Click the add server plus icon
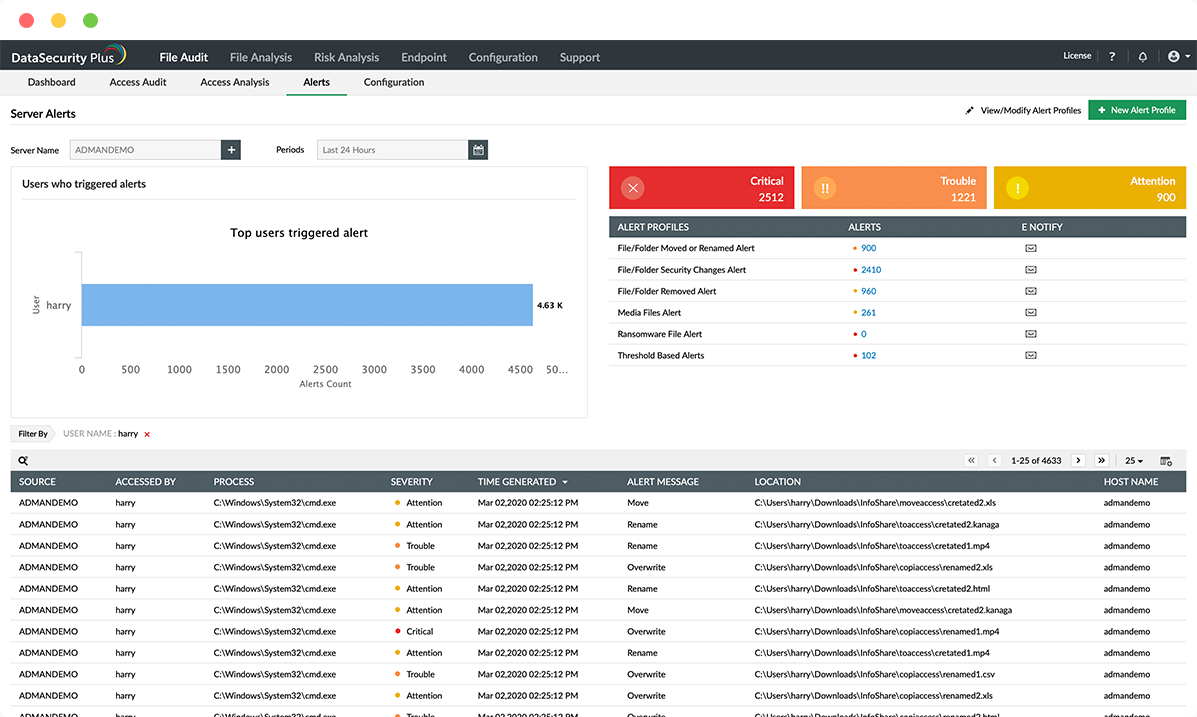This screenshot has height=717, width=1197. coord(231,150)
